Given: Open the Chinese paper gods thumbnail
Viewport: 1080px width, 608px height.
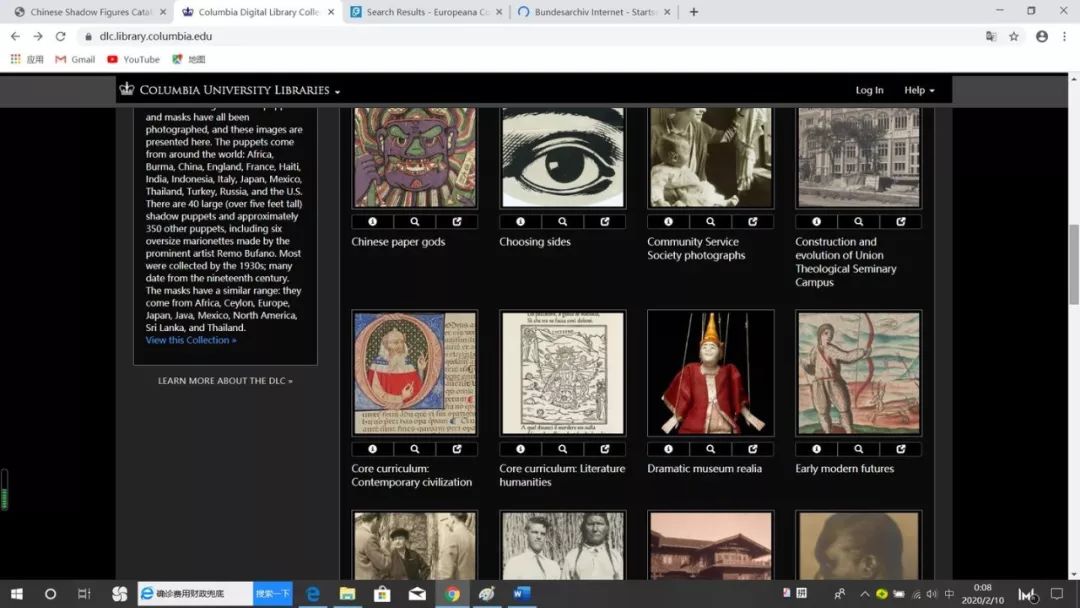Looking at the screenshot, I should tap(415, 158).
